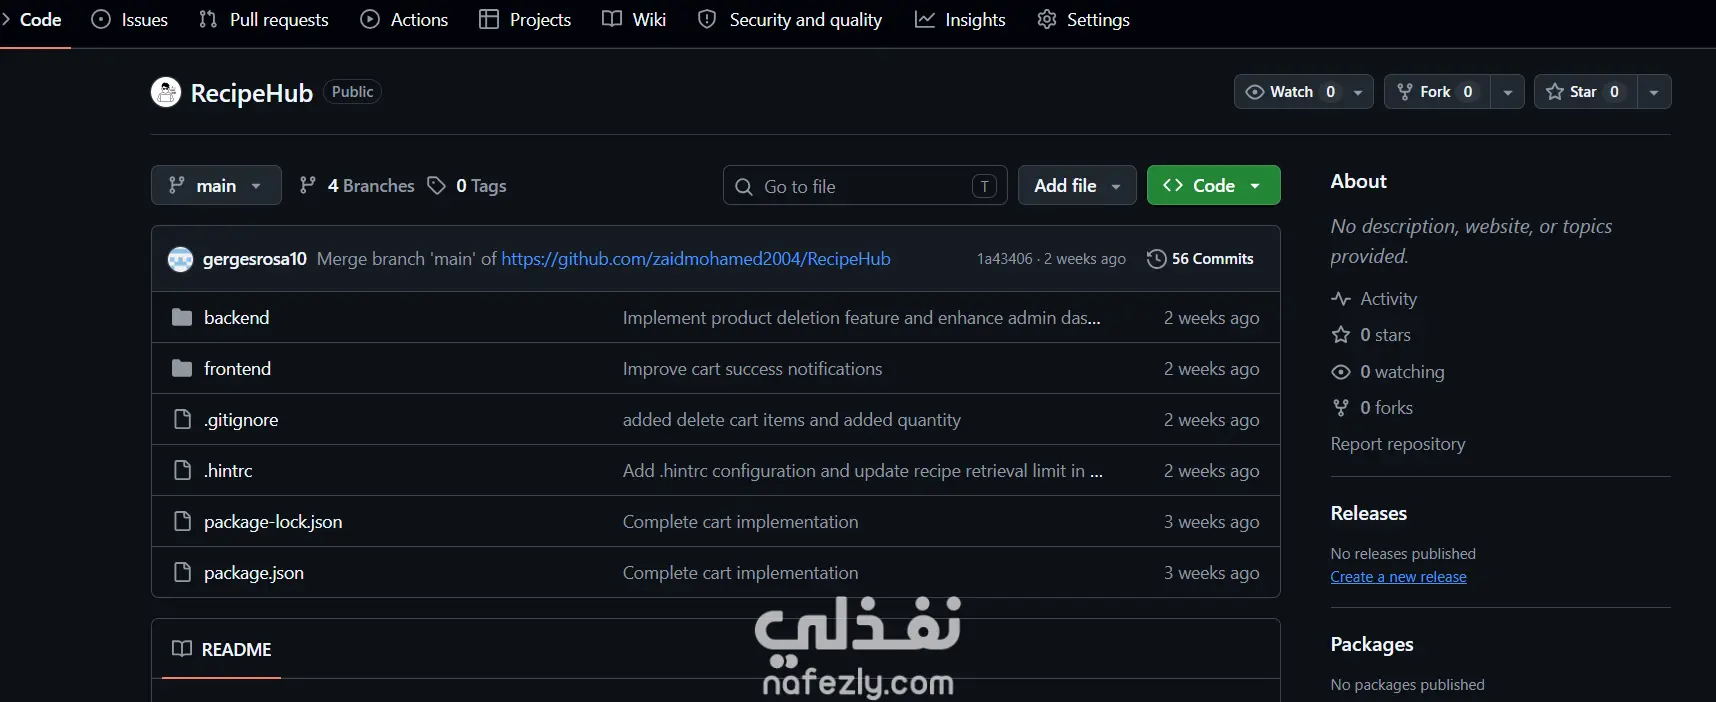Click the gergesrosa10 avatar icon
The height and width of the screenshot is (702, 1716).
(x=180, y=259)
